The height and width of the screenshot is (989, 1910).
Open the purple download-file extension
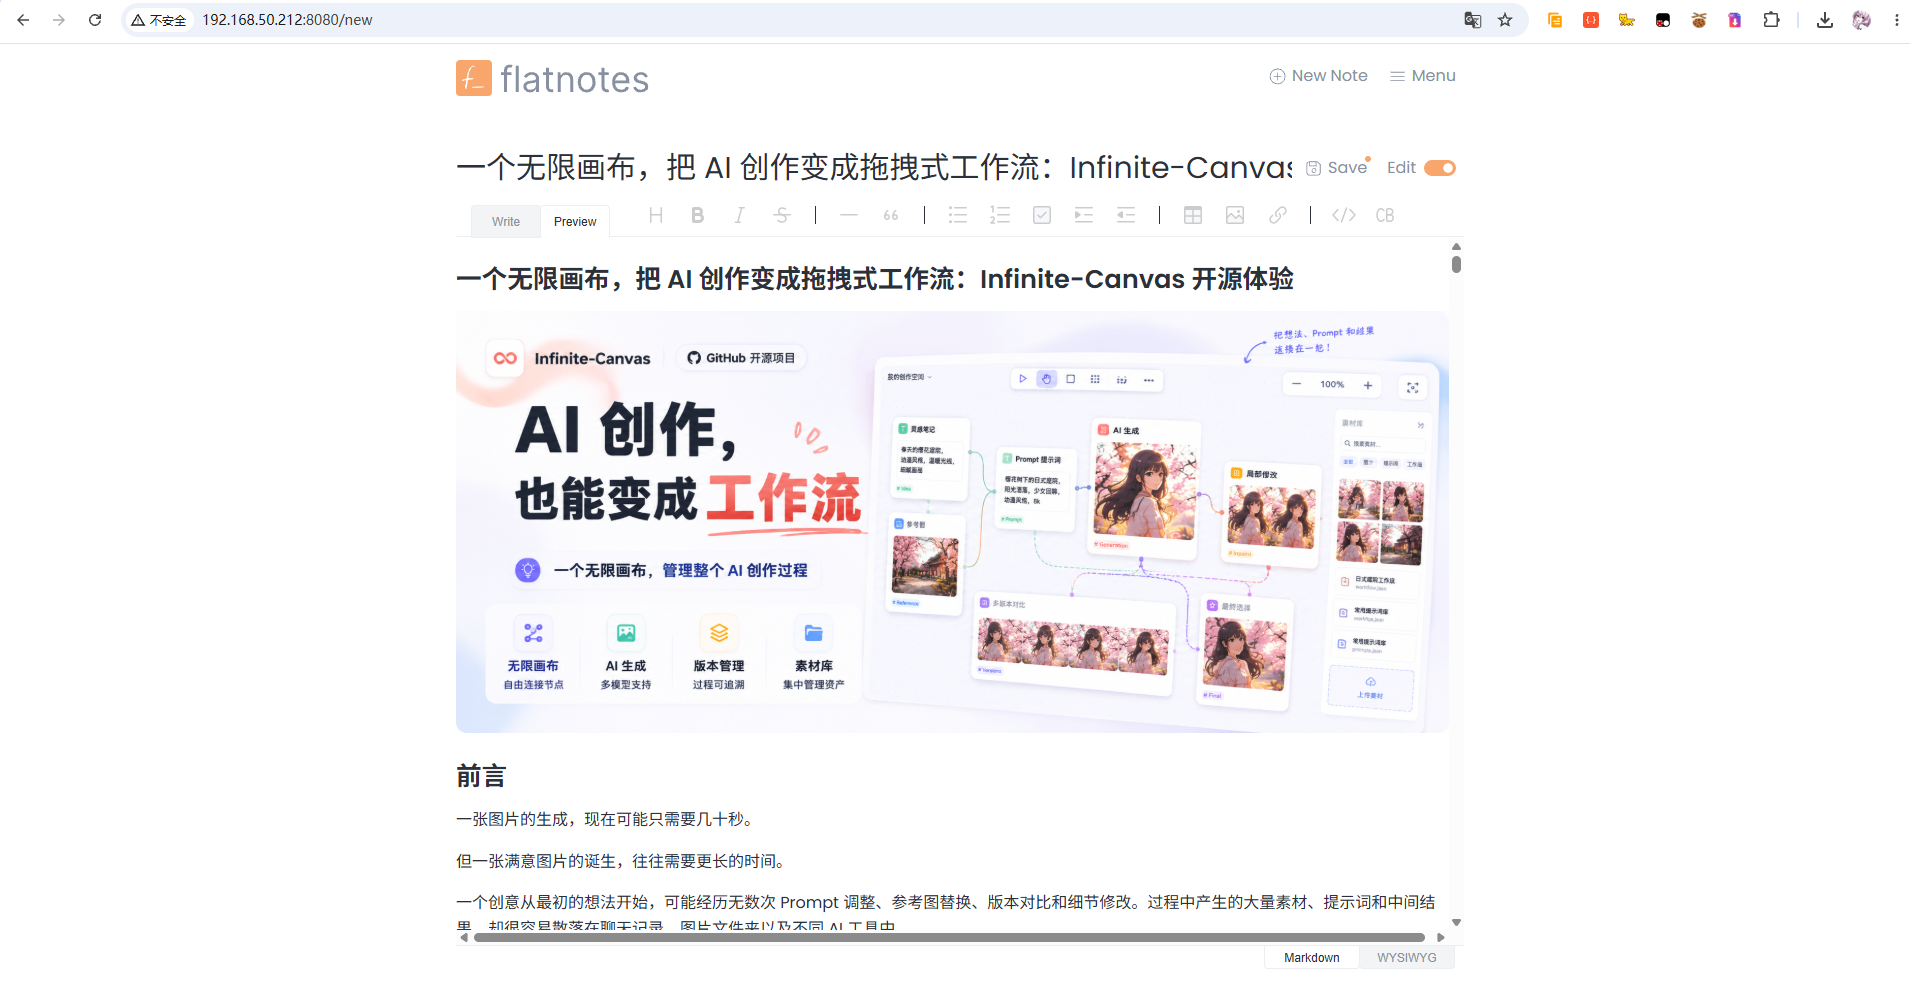(1735, 20)
